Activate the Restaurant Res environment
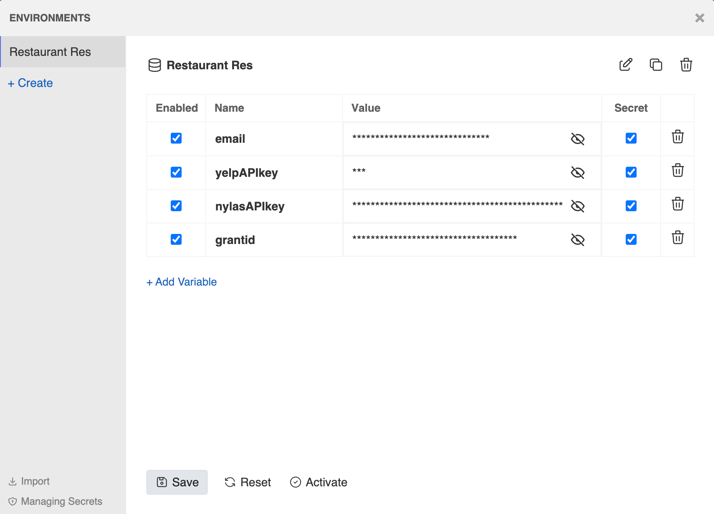Screen dimensions: 714x514 pyautogui.click(x=318, y=482)
